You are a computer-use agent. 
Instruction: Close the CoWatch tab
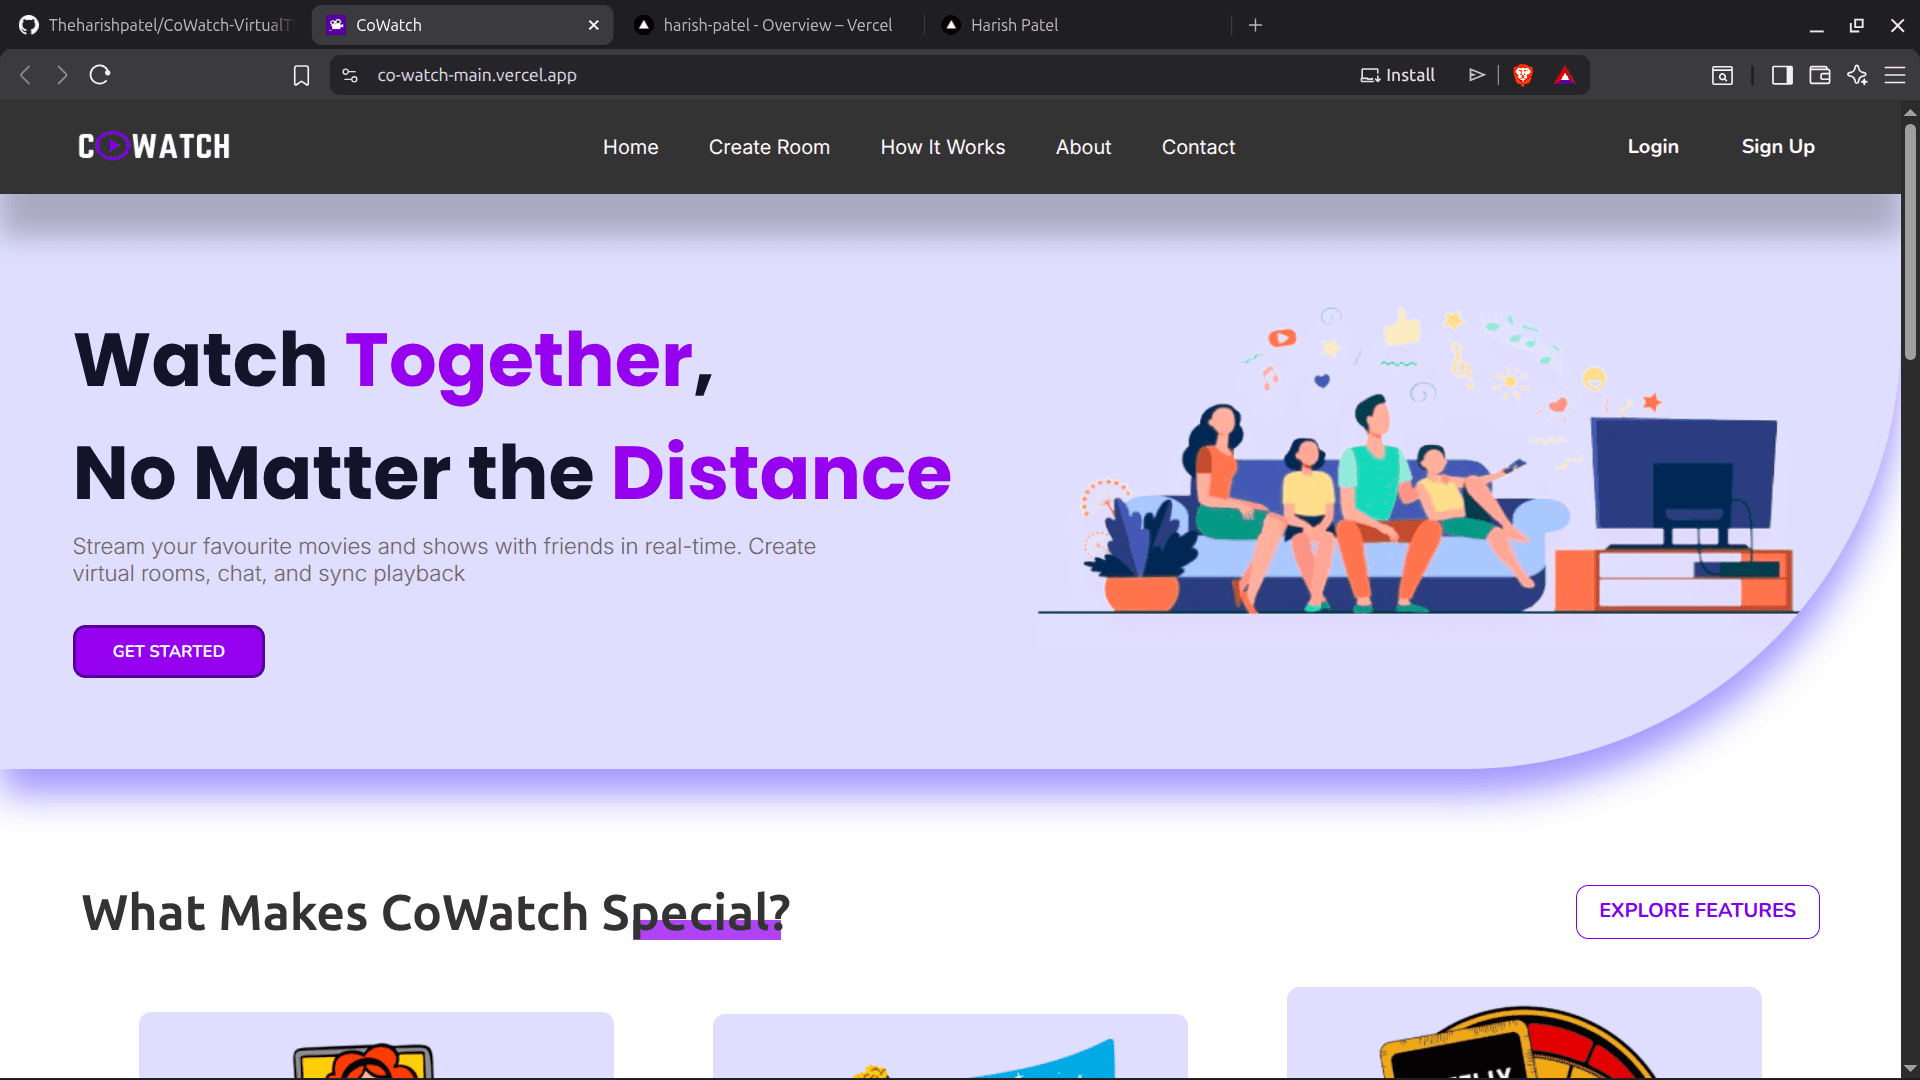[594, 25]
